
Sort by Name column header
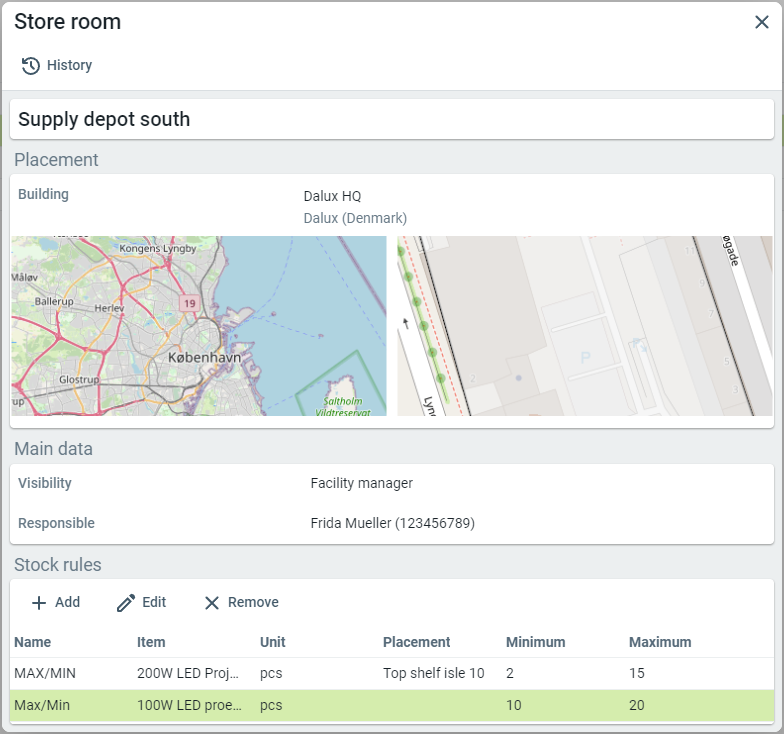pyautogui.click(x=33, y=642)
